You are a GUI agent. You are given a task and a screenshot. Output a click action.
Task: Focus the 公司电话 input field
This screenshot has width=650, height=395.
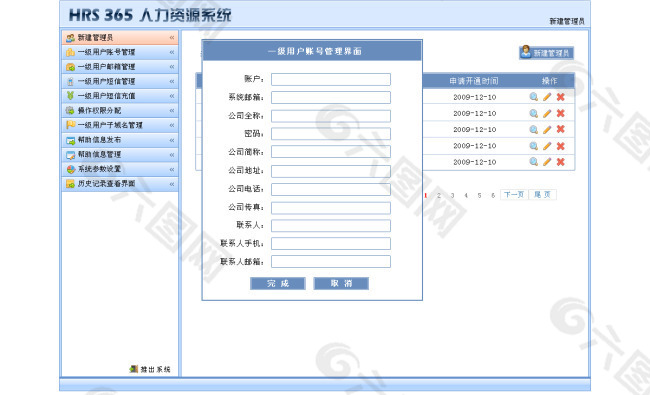tap(331, 189)
